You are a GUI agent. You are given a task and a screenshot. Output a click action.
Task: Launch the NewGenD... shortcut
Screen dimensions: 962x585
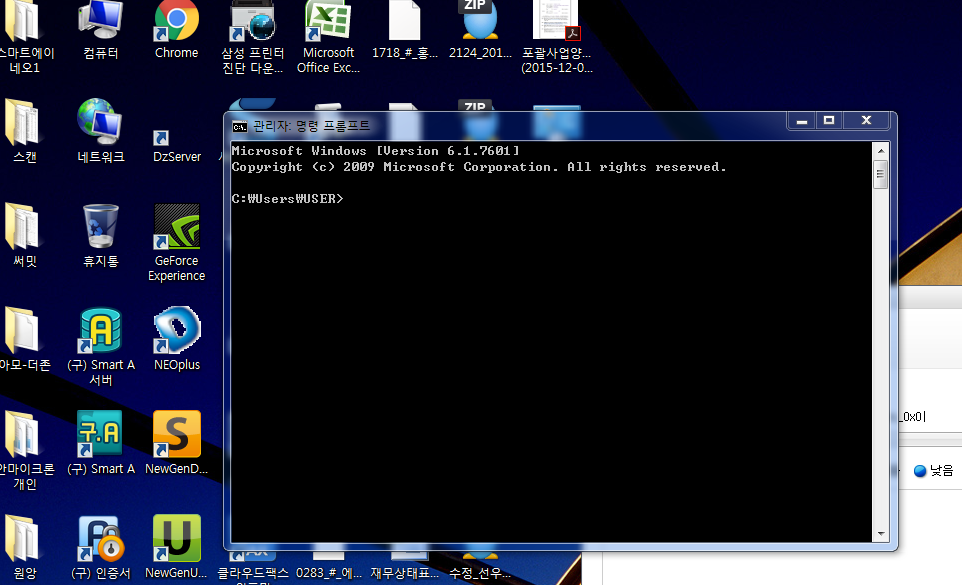tap(177, 443)
